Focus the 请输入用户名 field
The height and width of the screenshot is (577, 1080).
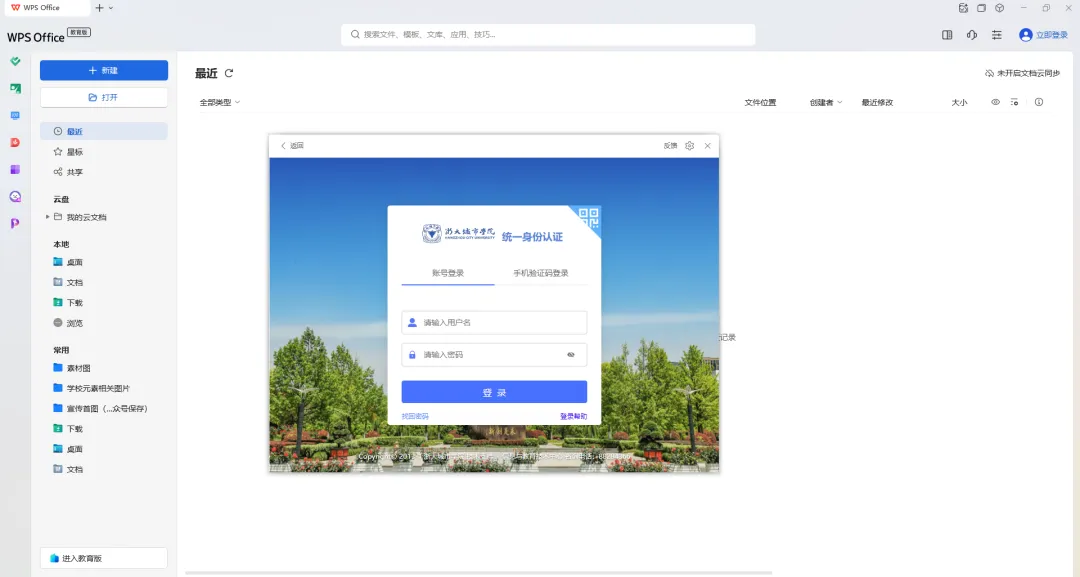494,322
